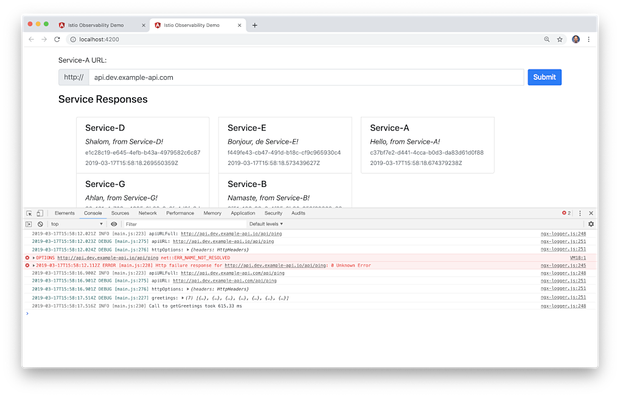
Task: Expand the second httpOptions headers object
Action: pyautogui.click(x=188, y=289)
